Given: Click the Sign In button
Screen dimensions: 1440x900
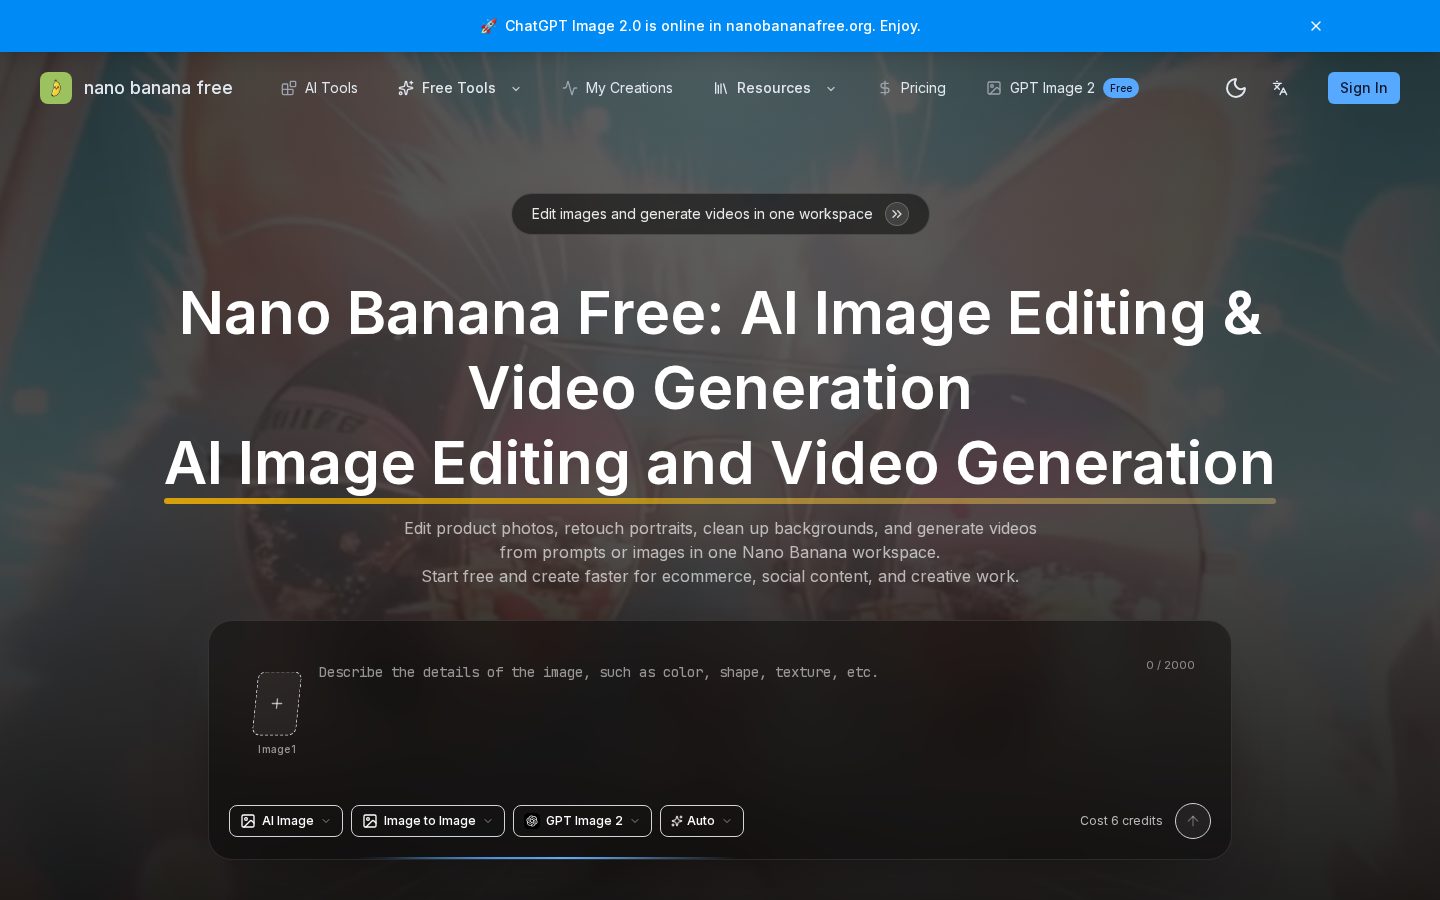Looking at the screenshot, I should coord(1364,88).
